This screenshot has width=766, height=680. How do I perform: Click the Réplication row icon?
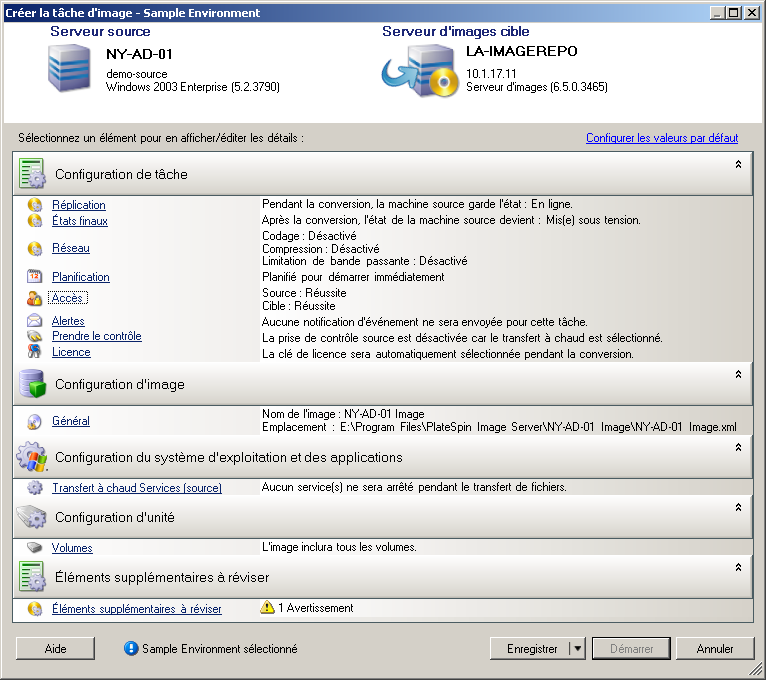35,205
